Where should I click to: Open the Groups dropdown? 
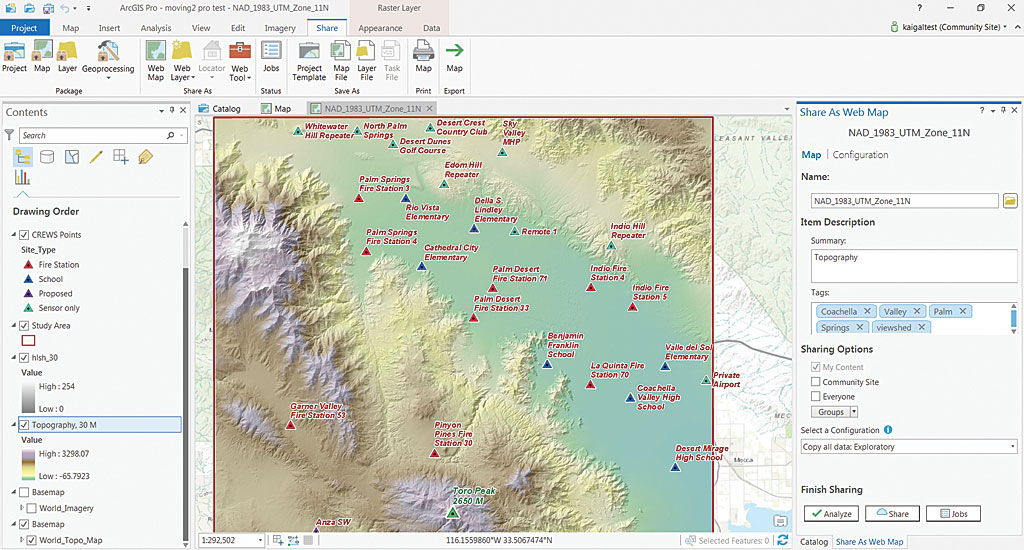[835, 412]
